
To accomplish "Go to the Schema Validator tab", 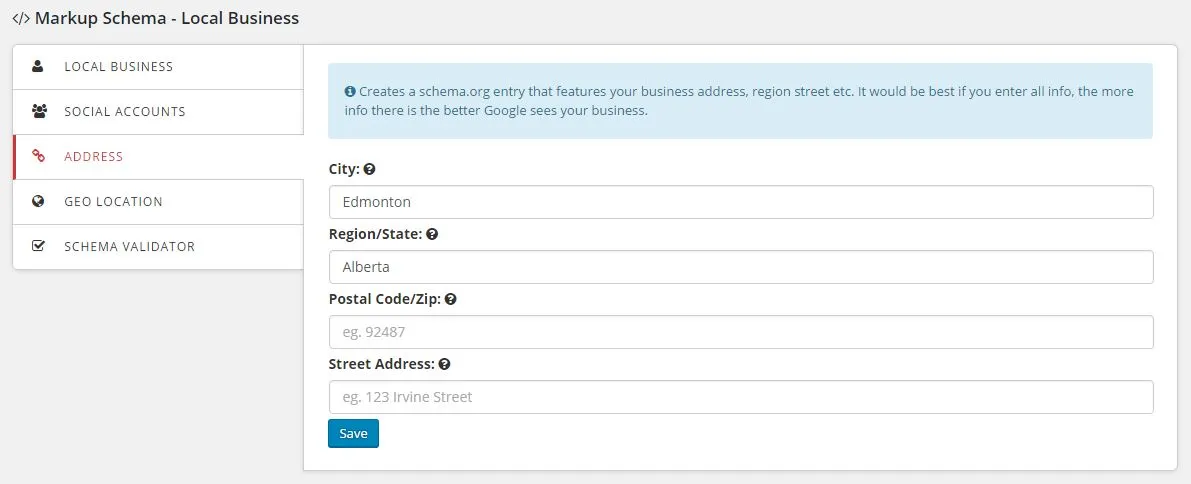I will [158, 246].
